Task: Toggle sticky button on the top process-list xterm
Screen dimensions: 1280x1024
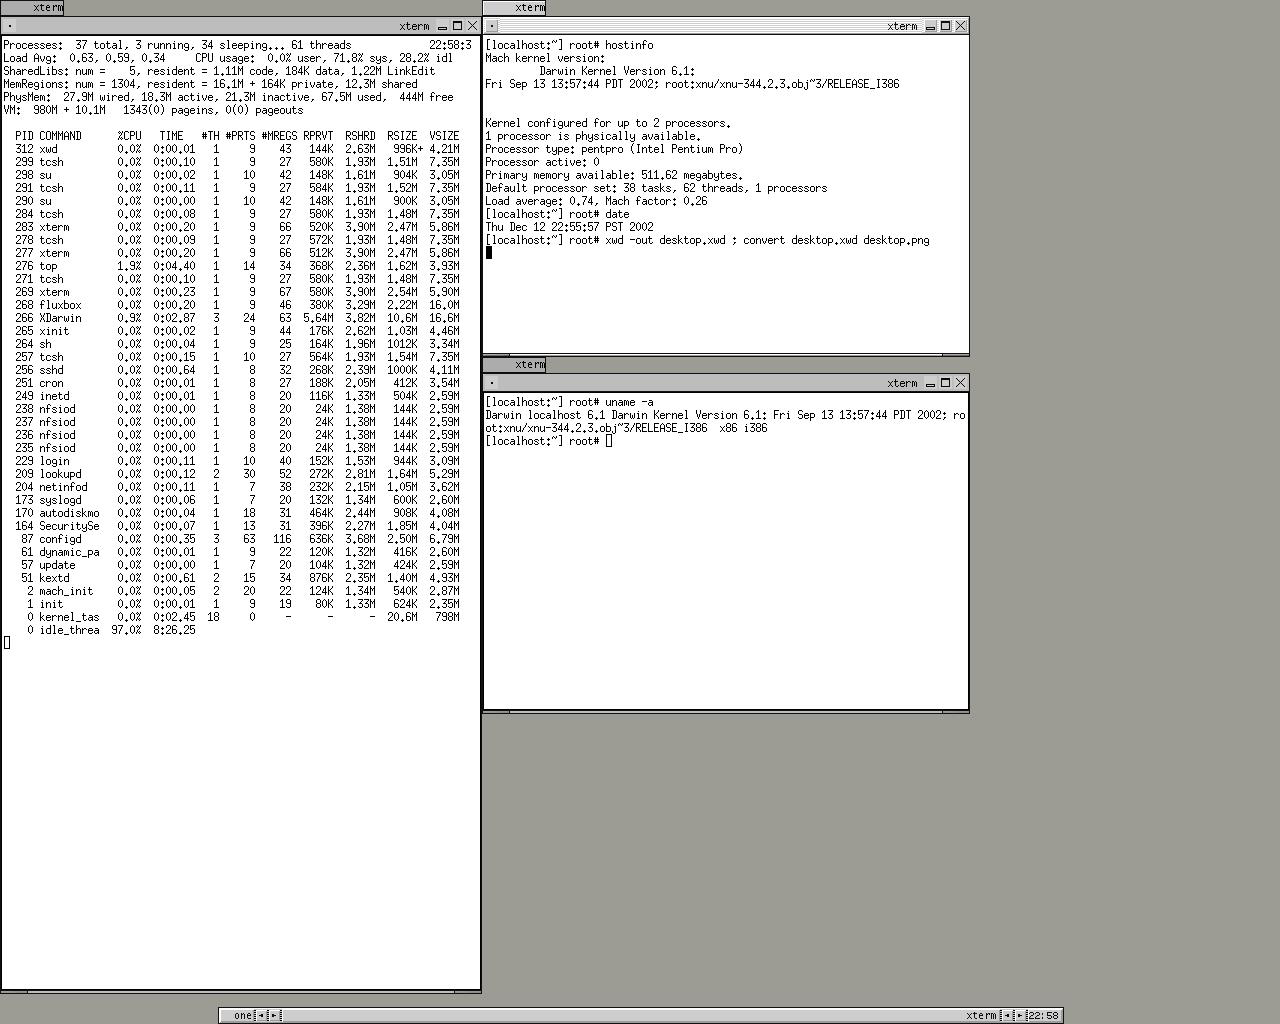Action: pos(10,26)
